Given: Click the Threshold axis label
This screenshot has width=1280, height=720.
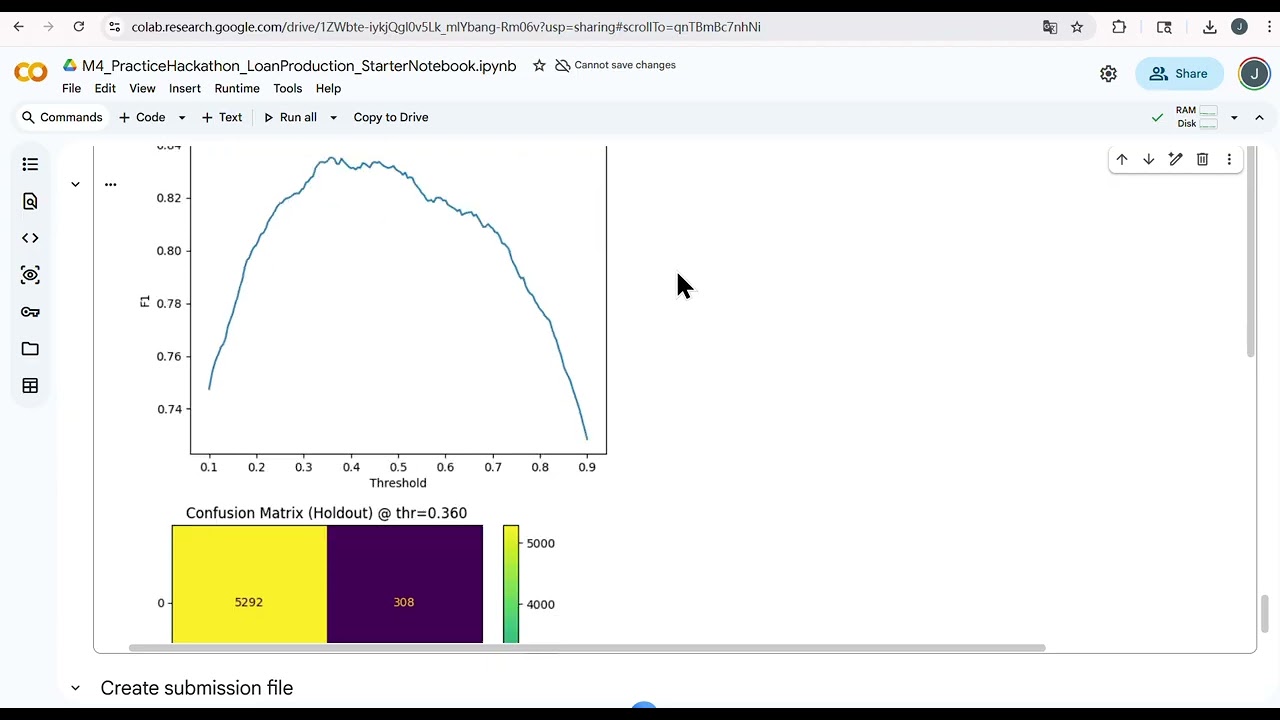Looking at the screenshot, I should (x=398, y=483).
